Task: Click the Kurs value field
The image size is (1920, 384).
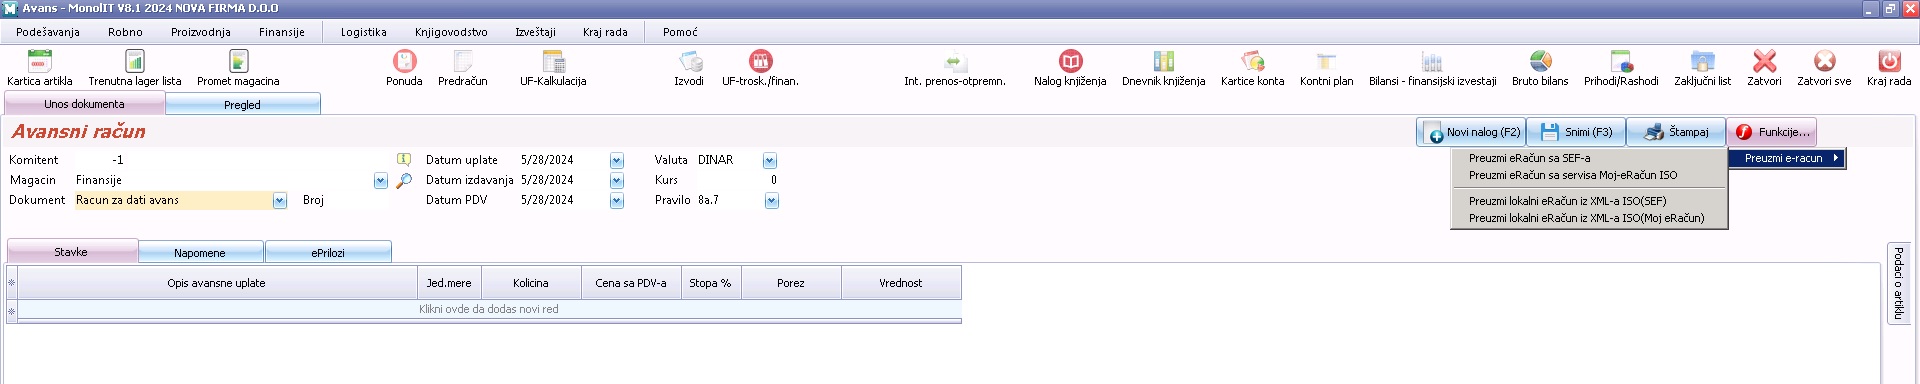Action: [737, 180]
